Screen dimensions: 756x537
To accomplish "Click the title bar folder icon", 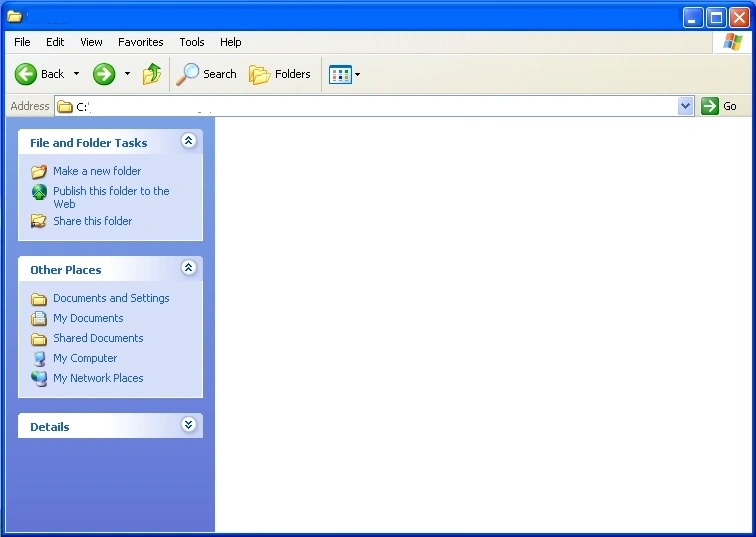I will click(x=15, y=17).
